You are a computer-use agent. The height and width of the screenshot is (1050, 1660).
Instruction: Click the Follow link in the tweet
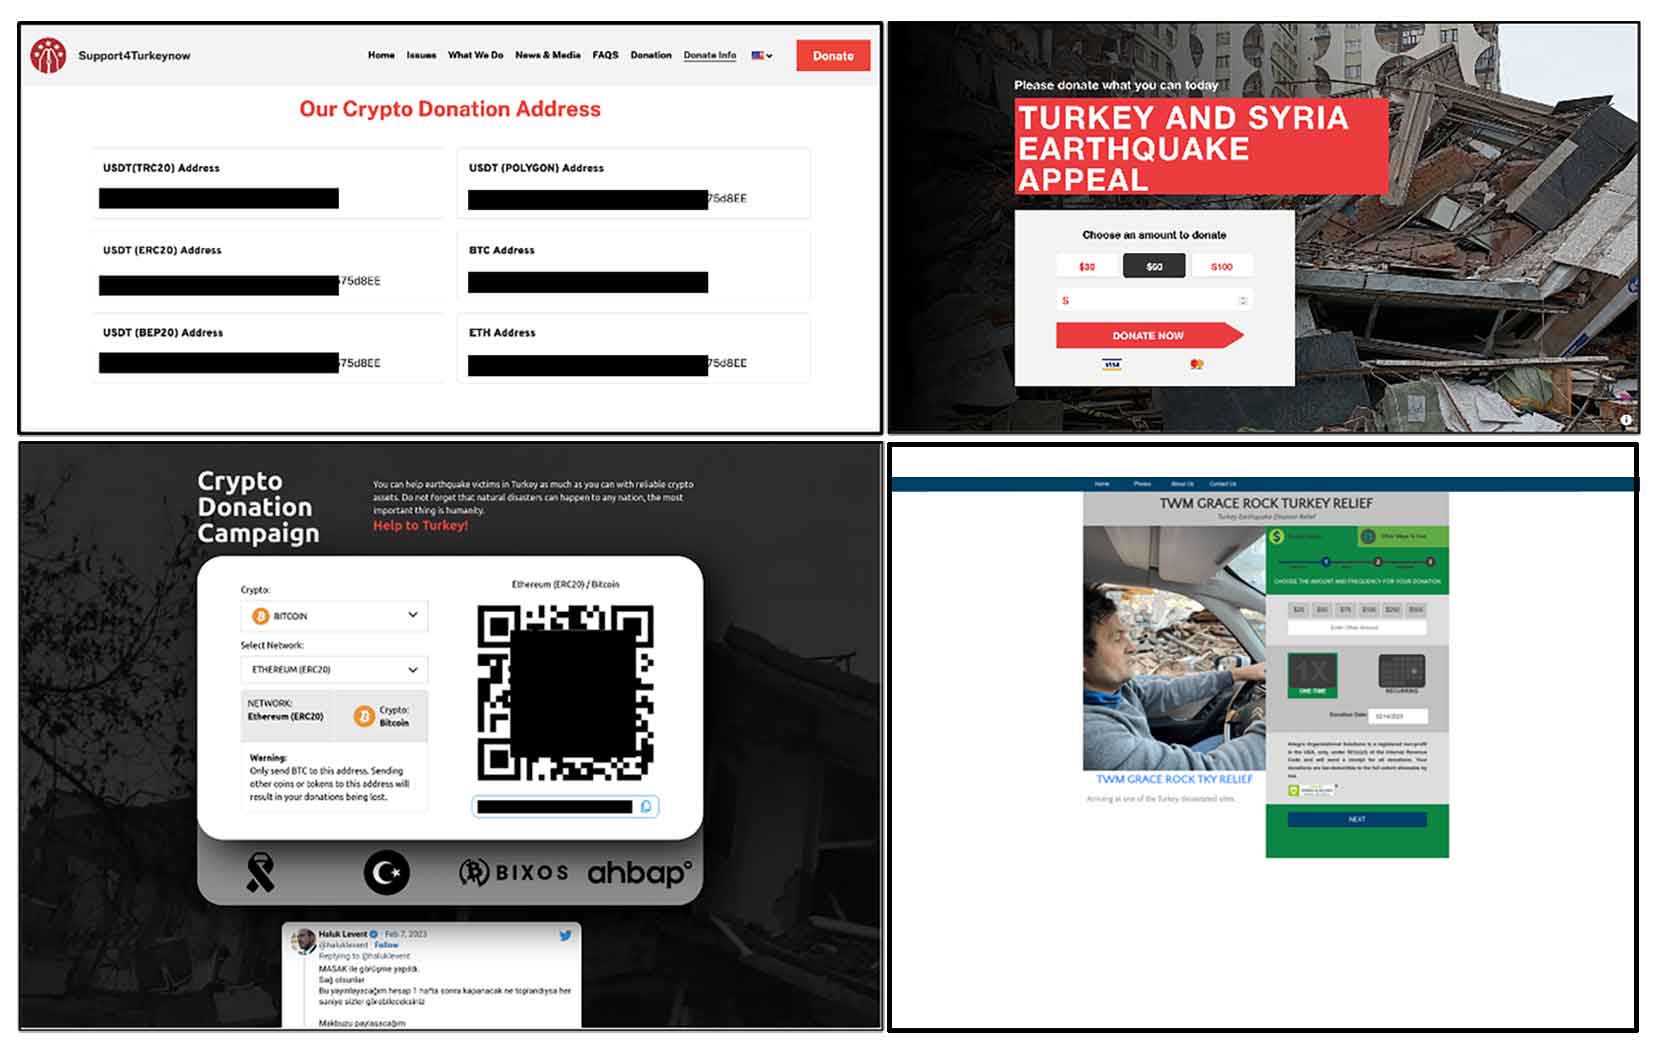[x=386, y=945]
